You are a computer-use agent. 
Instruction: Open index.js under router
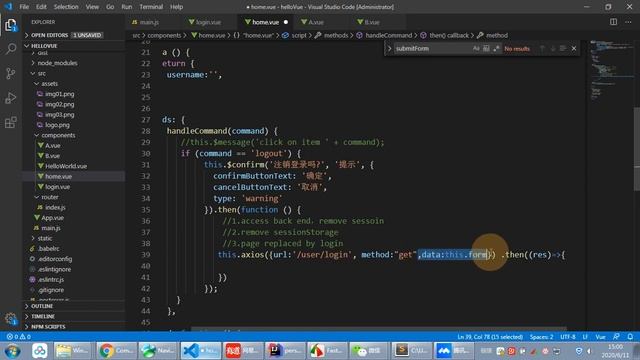tap(55, 207)
